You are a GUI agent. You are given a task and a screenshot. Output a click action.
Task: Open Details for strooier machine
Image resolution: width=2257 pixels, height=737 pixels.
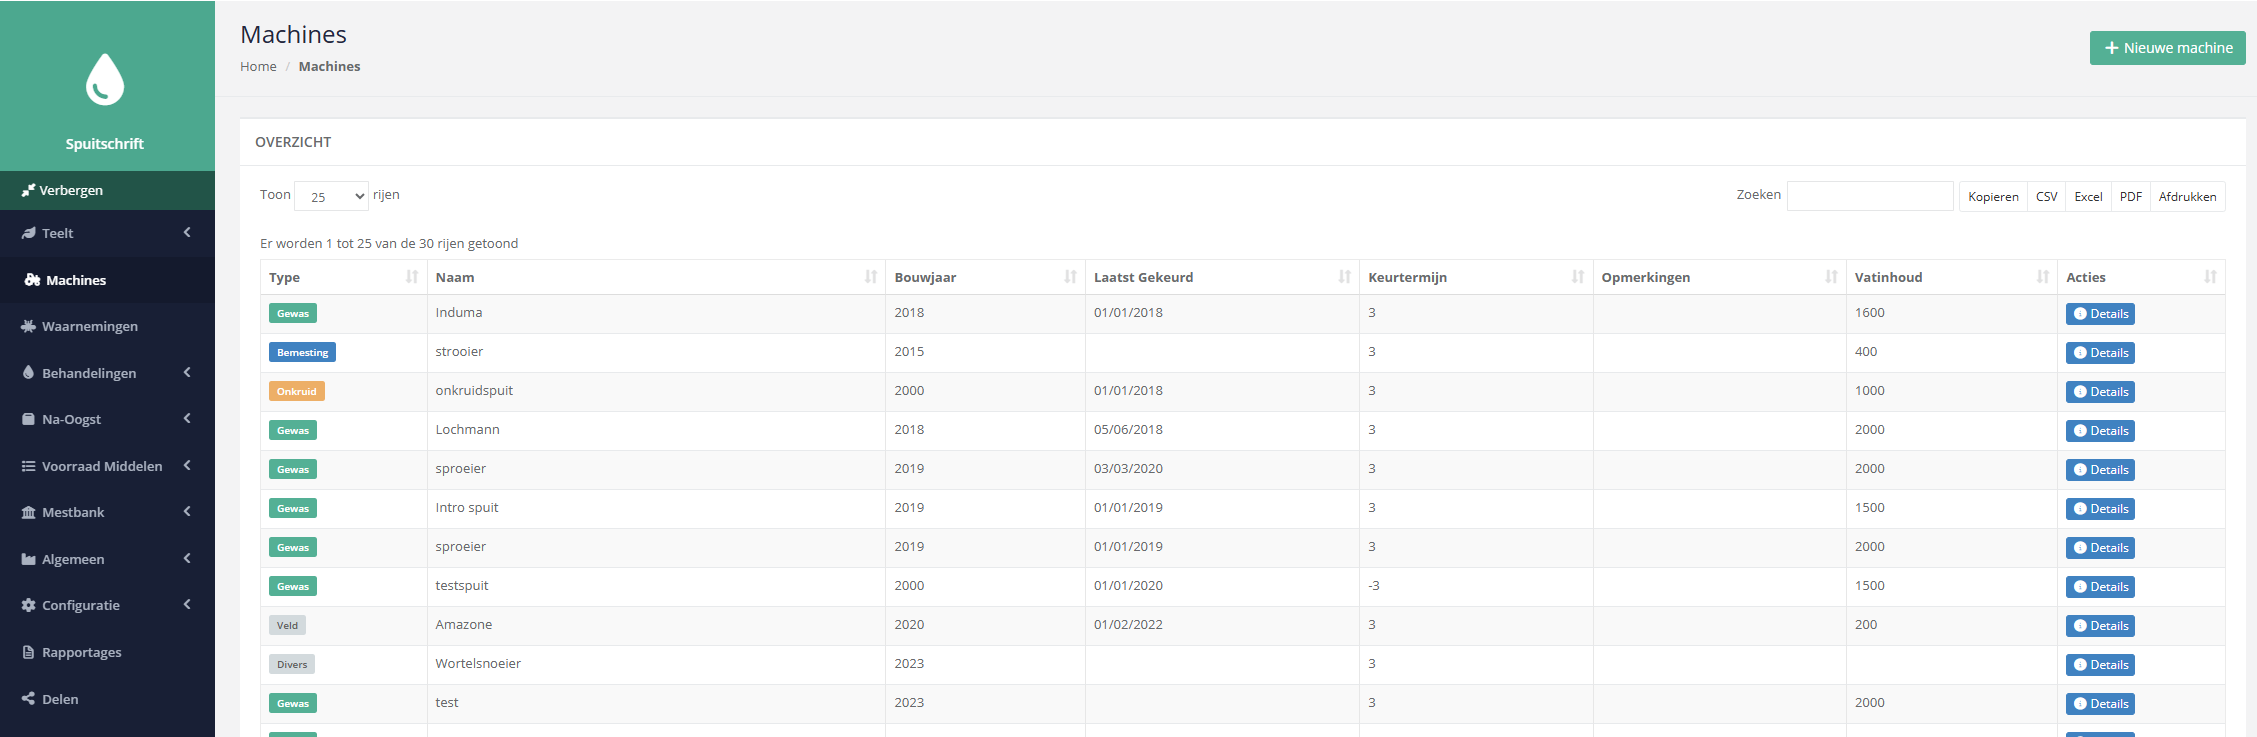click(2100, 353)
